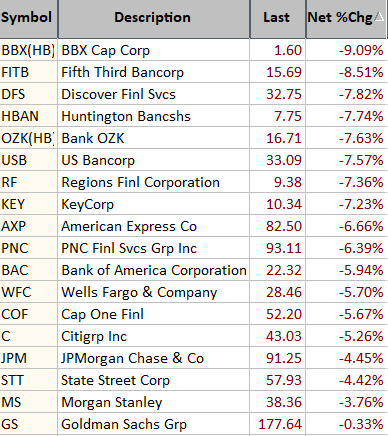This screenshot has height=436, width=388.
Task: Select the WFC symbol cell
Action: tap(29, 292)
